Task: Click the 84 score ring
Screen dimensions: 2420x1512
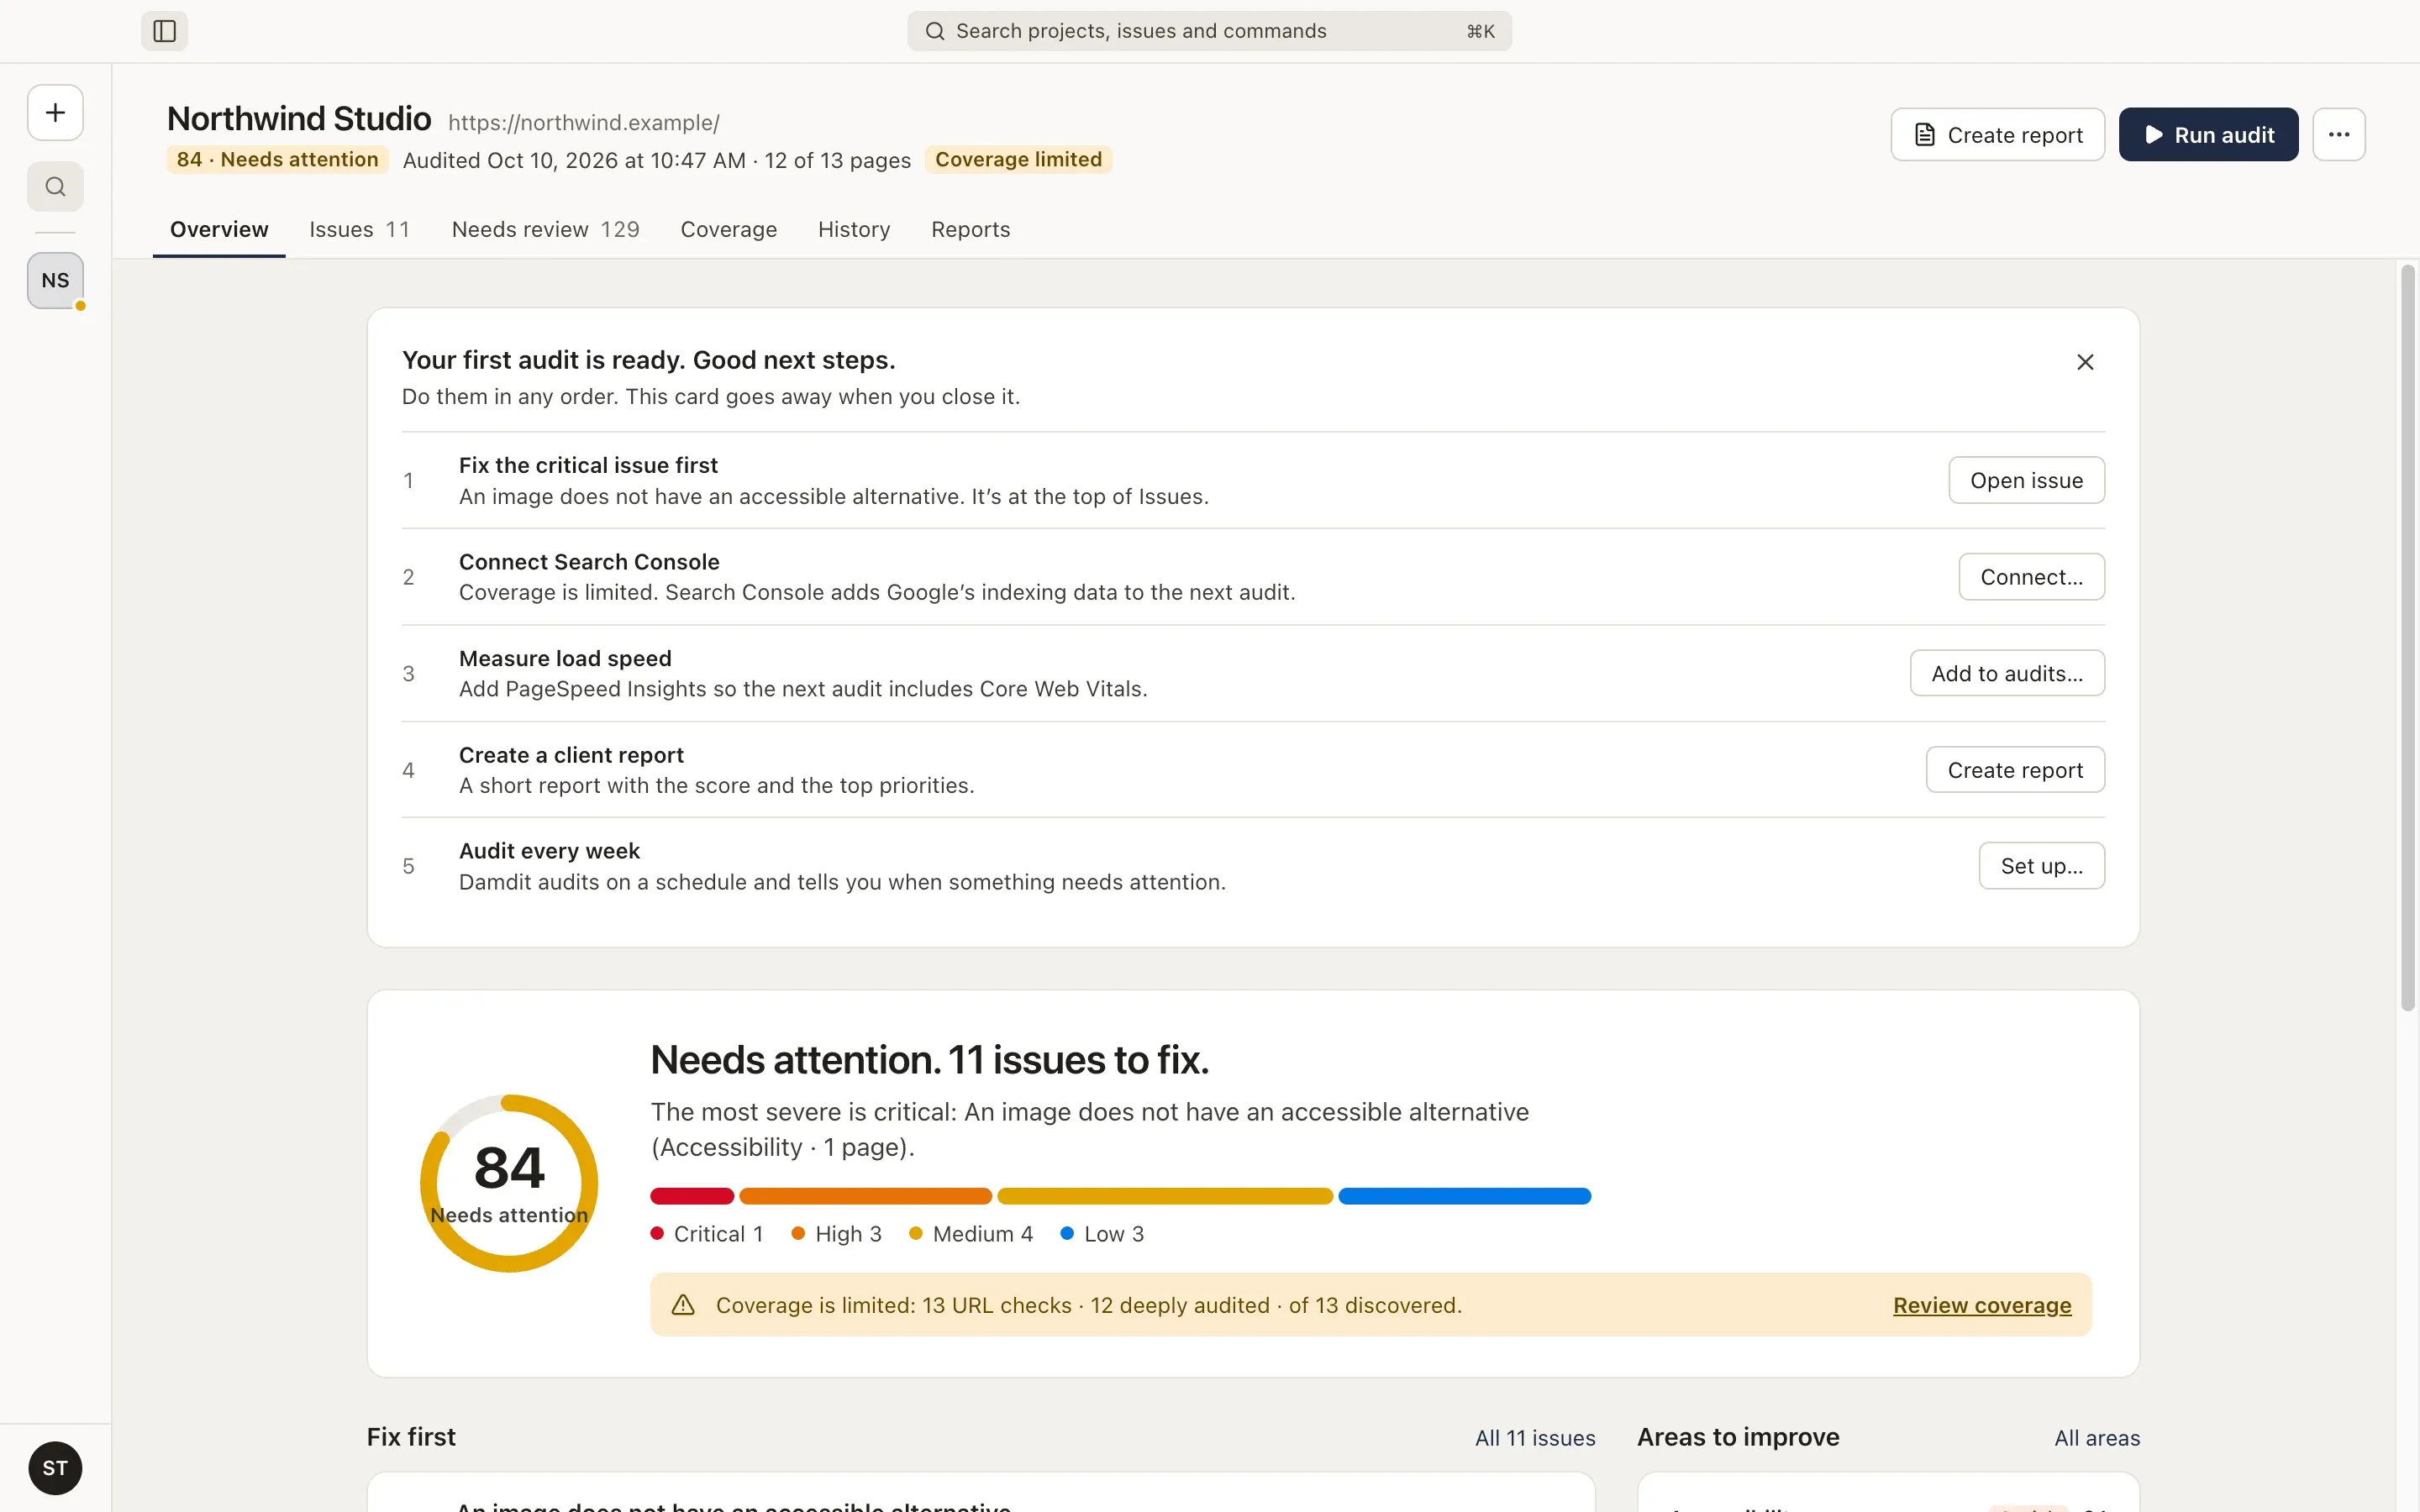Action: [509, 1183]
